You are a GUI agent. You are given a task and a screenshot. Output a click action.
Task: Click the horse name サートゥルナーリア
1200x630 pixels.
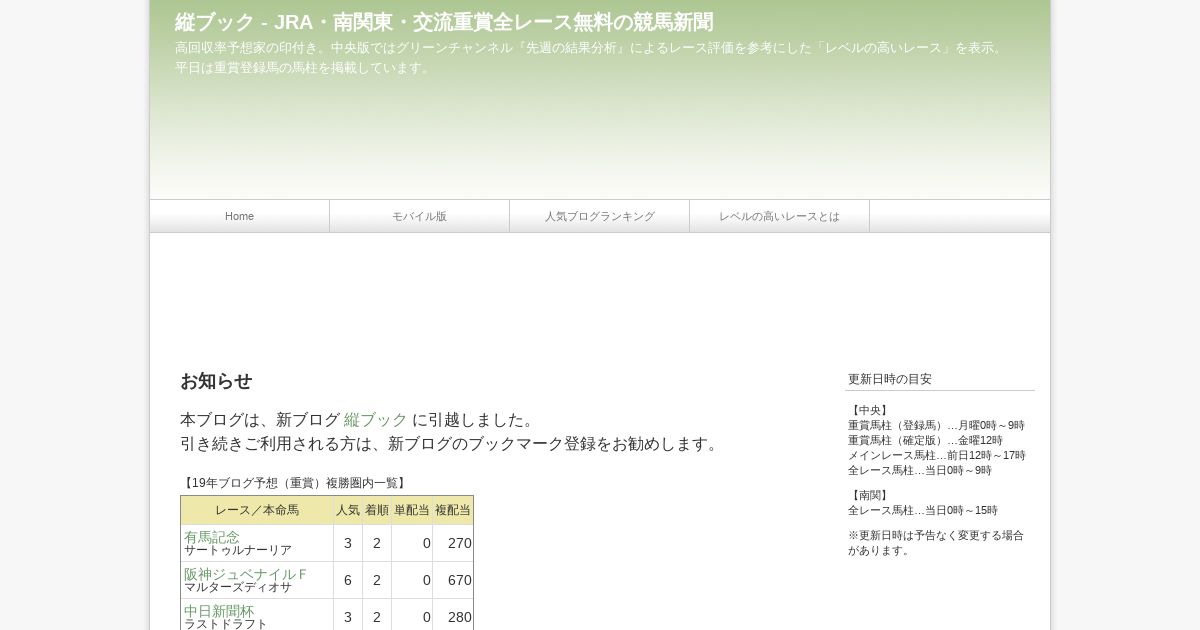coord(238,551)
